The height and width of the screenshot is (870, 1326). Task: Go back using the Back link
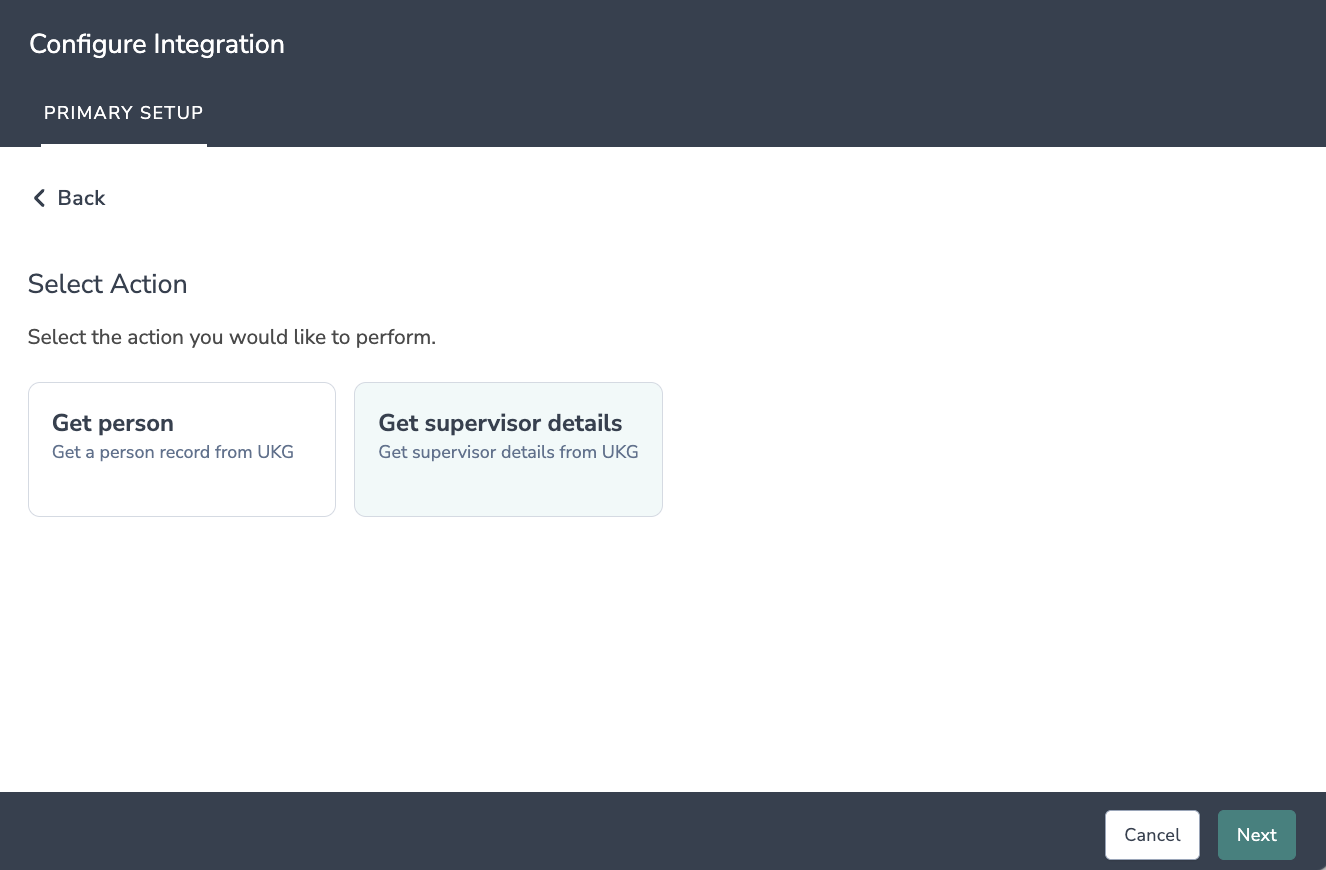[81, 198]
